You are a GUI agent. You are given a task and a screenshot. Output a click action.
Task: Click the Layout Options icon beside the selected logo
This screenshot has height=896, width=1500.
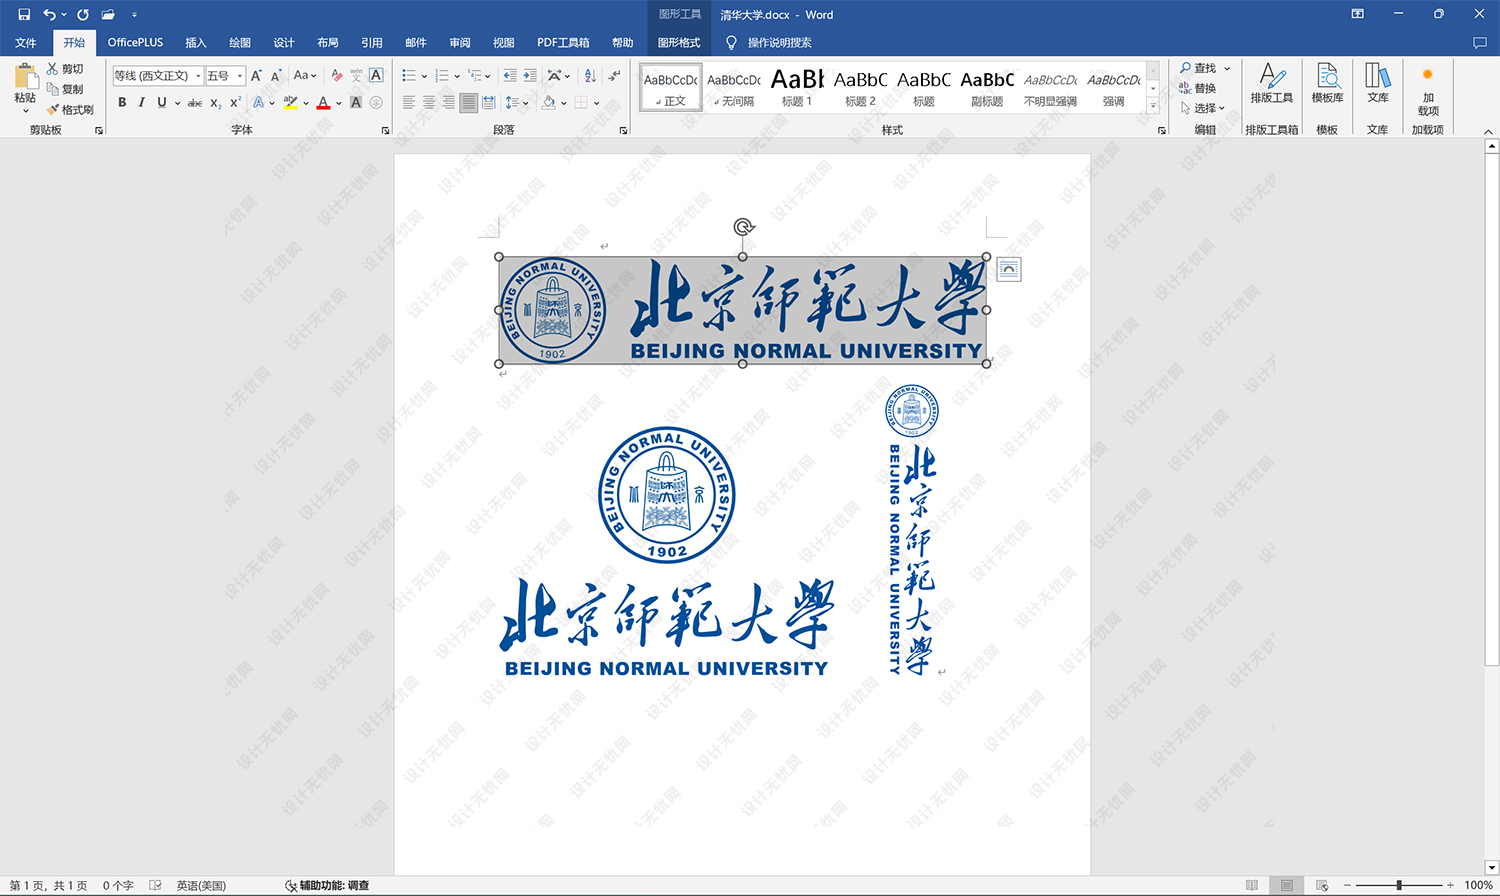pyautogui.click(x=1009, y=269)
